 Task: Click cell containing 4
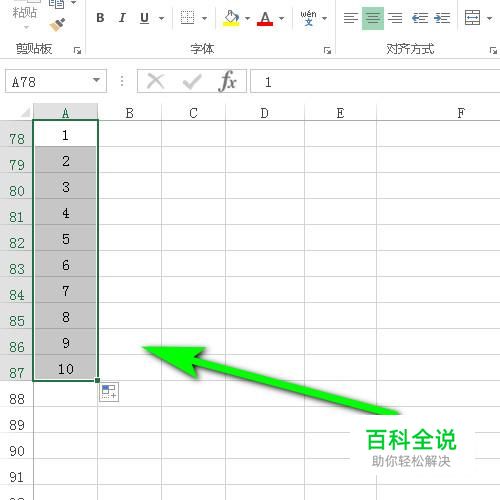point(65,212)
